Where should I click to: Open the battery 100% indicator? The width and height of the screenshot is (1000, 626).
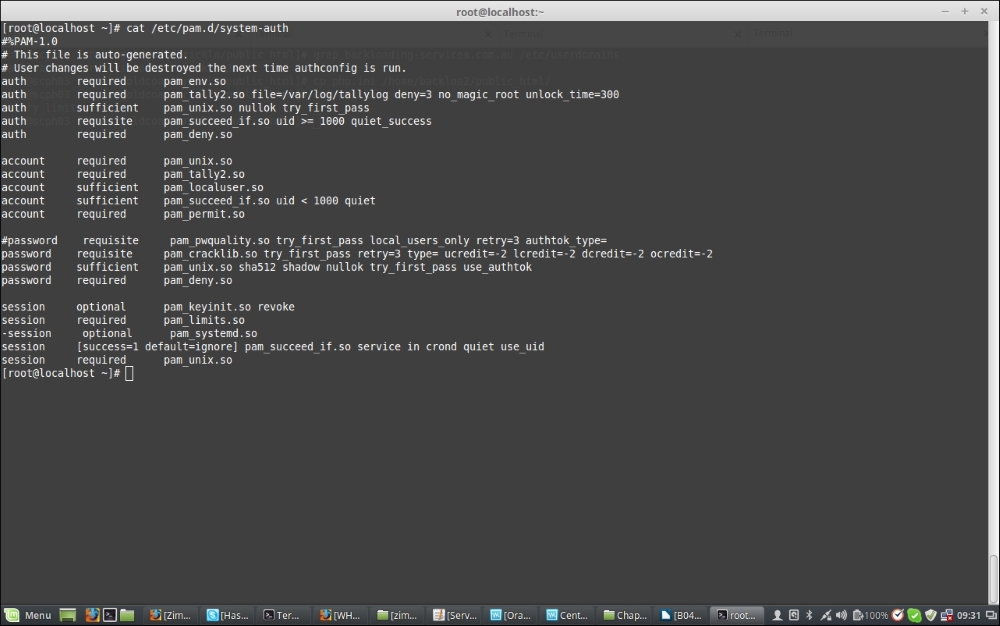[x=871, y=615]
